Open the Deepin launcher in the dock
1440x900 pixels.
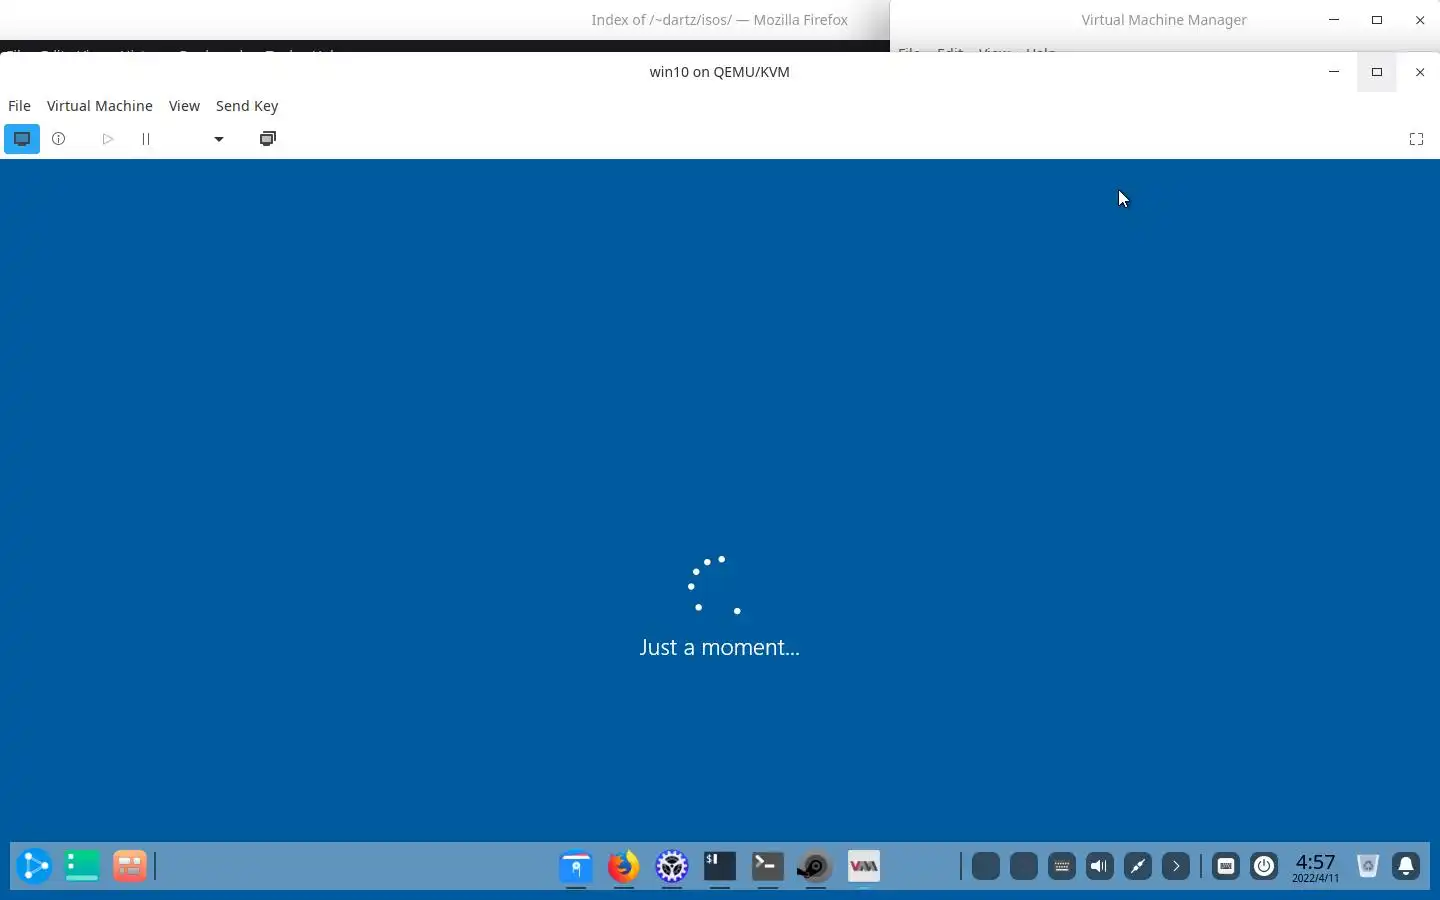click(34, 866)
